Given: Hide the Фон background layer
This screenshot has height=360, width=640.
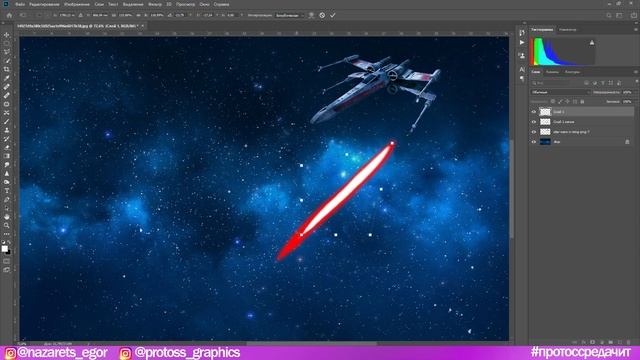Looking at the screenshot, I should 533,142.
